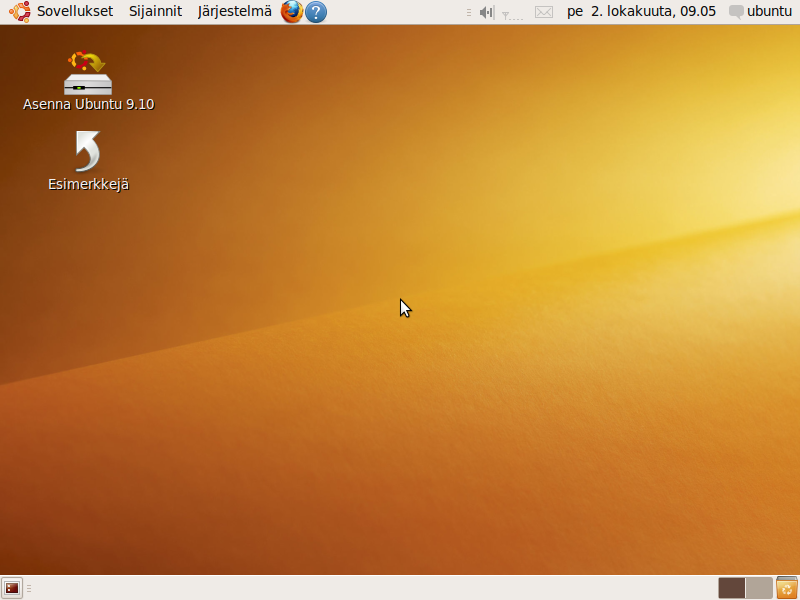Open the Sijainnit places menu

pos(155,12)
